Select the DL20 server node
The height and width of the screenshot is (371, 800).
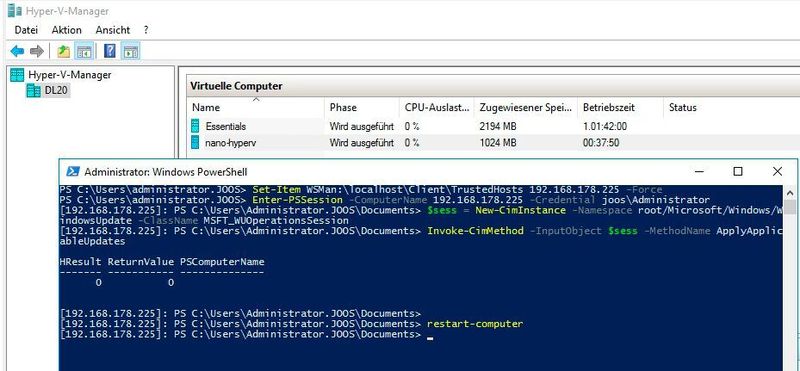[x=56, y=91]
